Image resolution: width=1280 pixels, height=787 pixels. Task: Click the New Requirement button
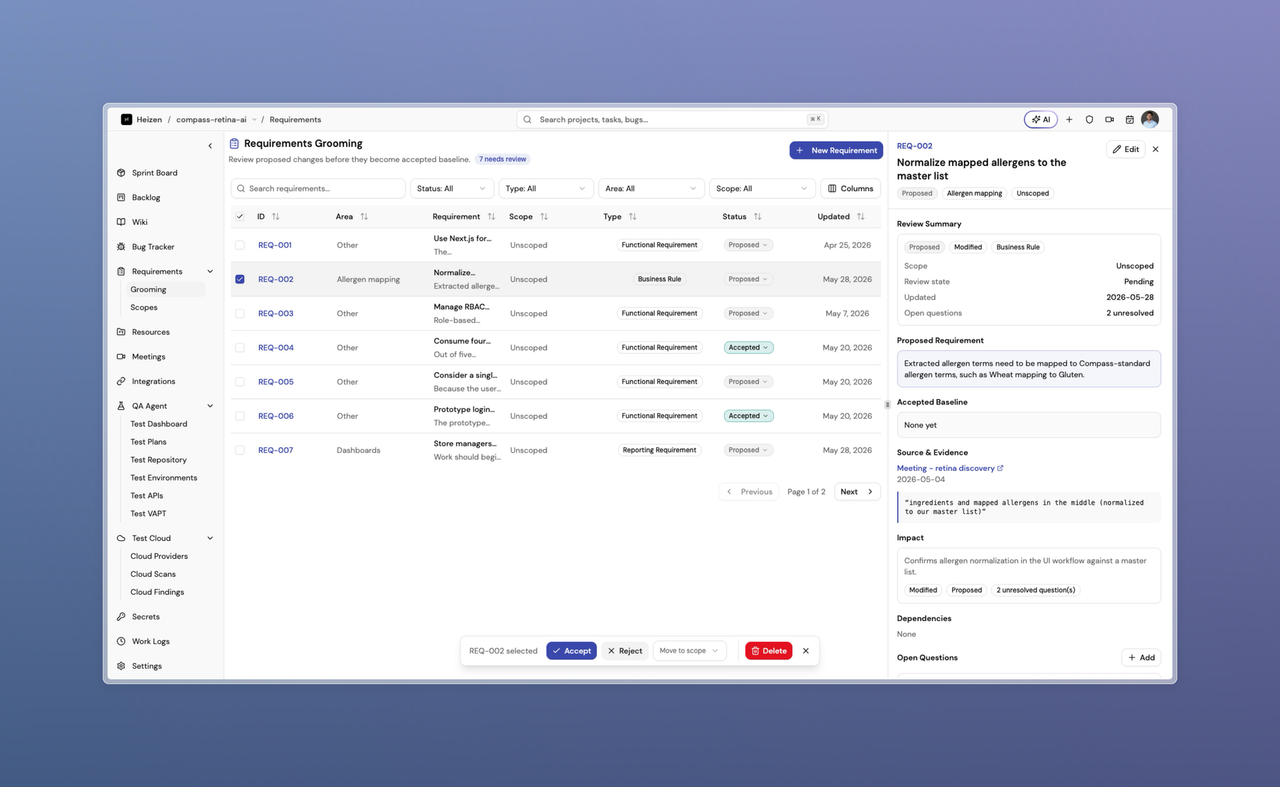(x=836, y=150)
